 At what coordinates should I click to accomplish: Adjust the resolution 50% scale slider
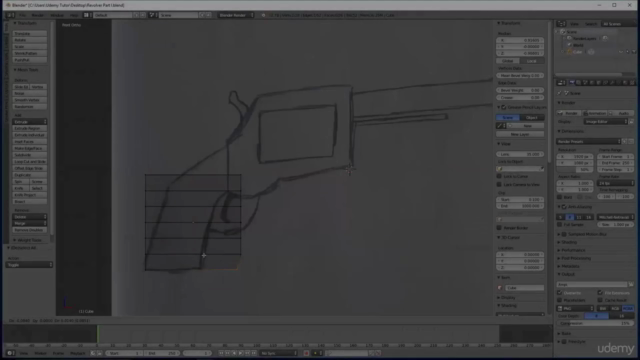point(575,169)
